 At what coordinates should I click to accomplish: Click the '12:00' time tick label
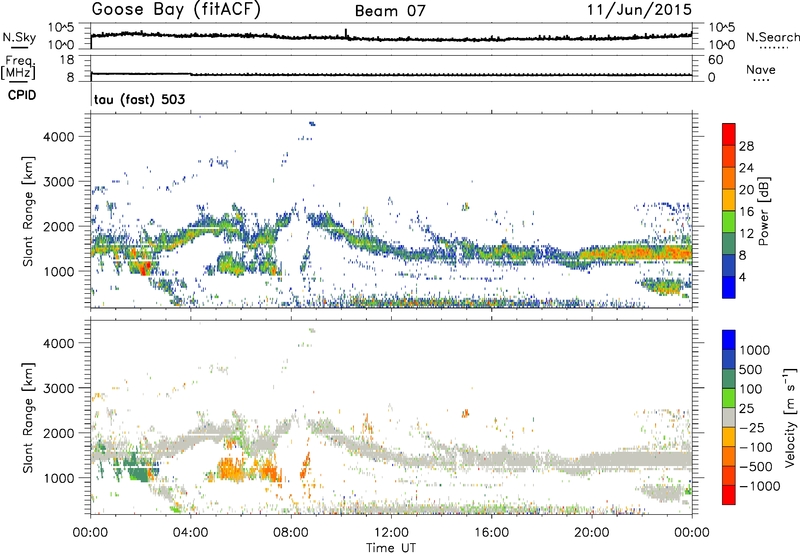pyautogui.click(x=391, y=533)
